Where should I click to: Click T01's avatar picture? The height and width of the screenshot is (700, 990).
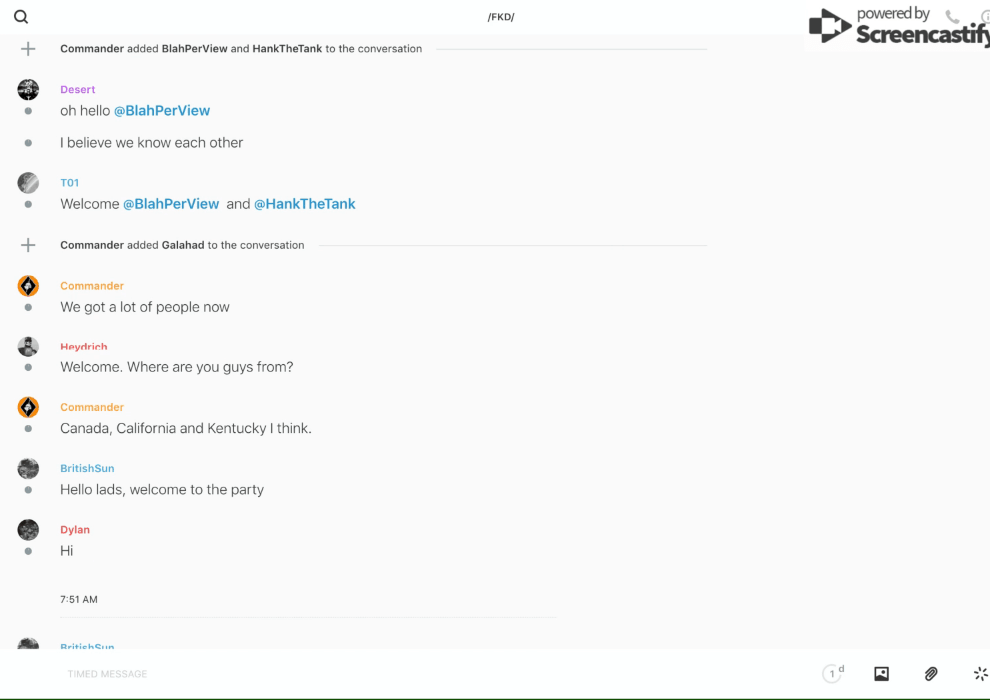28,183
